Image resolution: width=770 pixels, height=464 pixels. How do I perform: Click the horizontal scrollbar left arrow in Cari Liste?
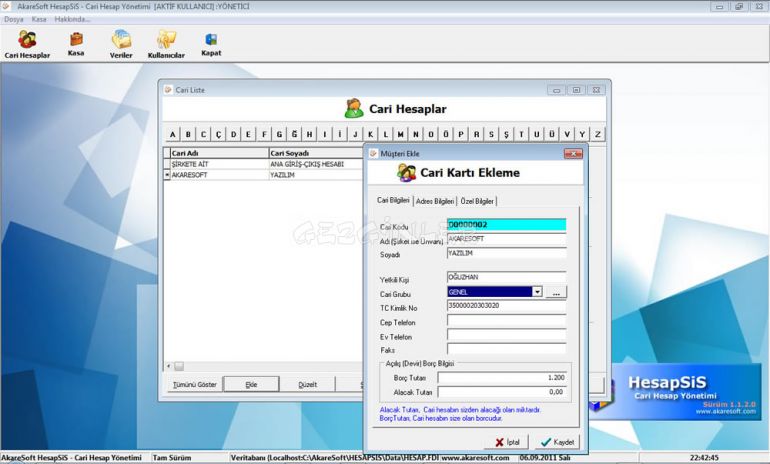click(x=168, y=366)
